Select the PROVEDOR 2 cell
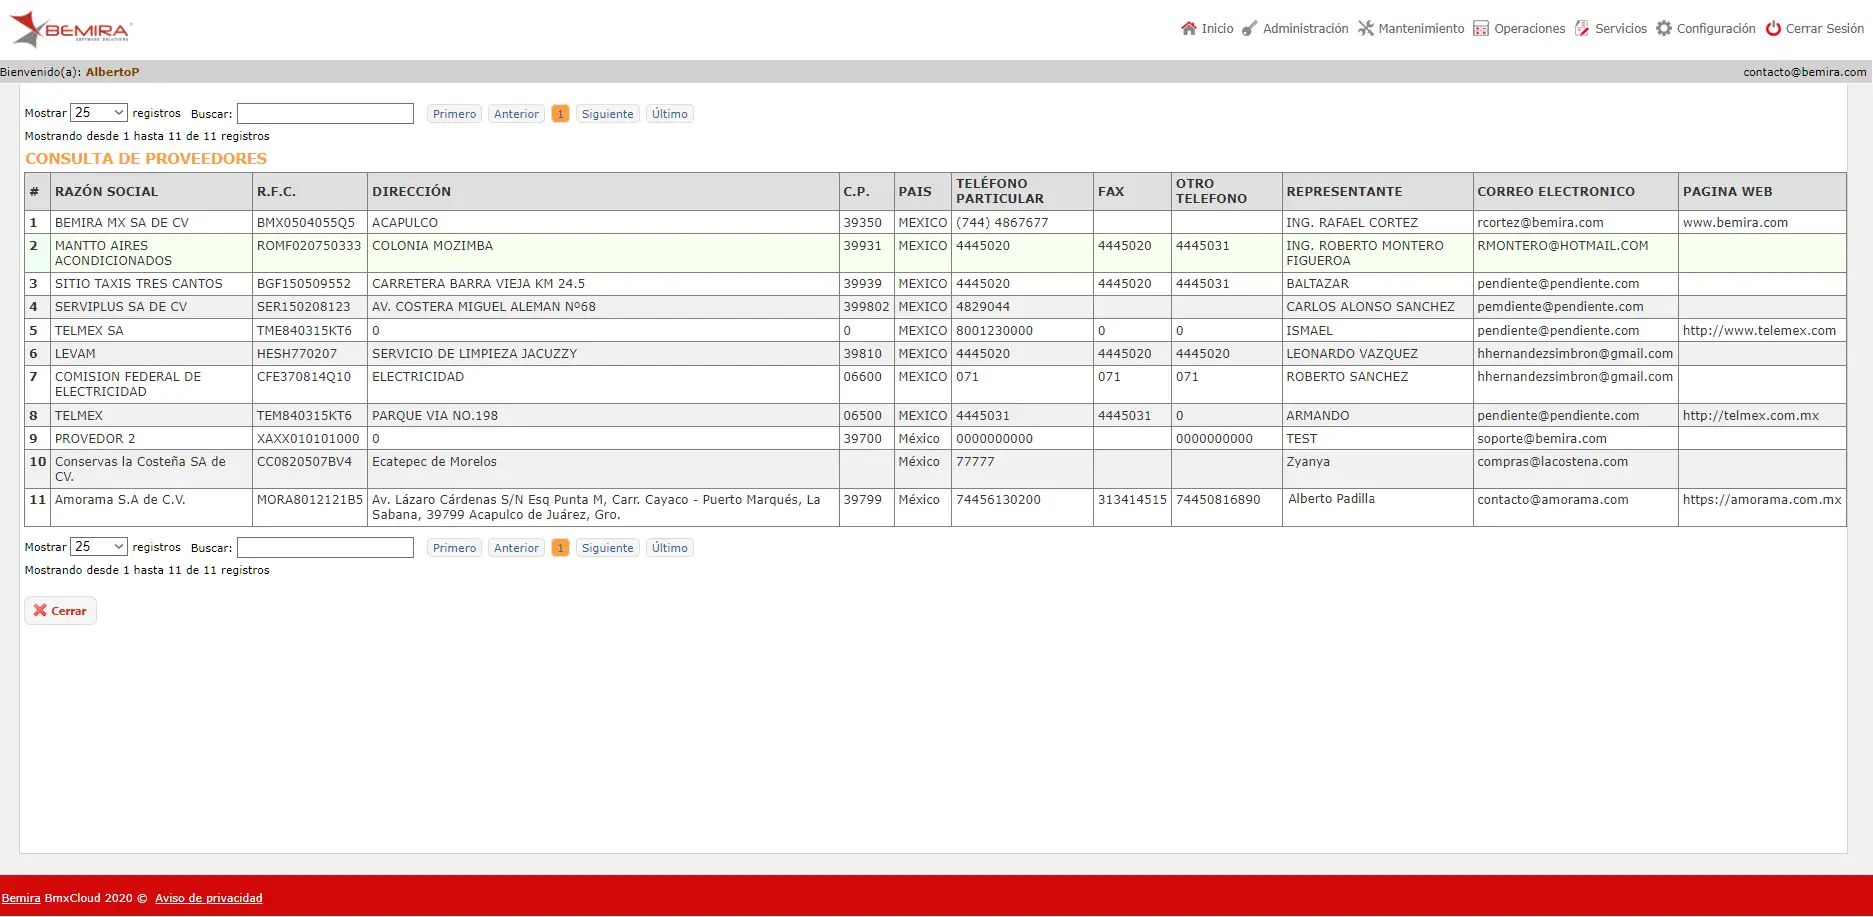This screenshot has width=1873, height=917. click(x=151, y=439)
